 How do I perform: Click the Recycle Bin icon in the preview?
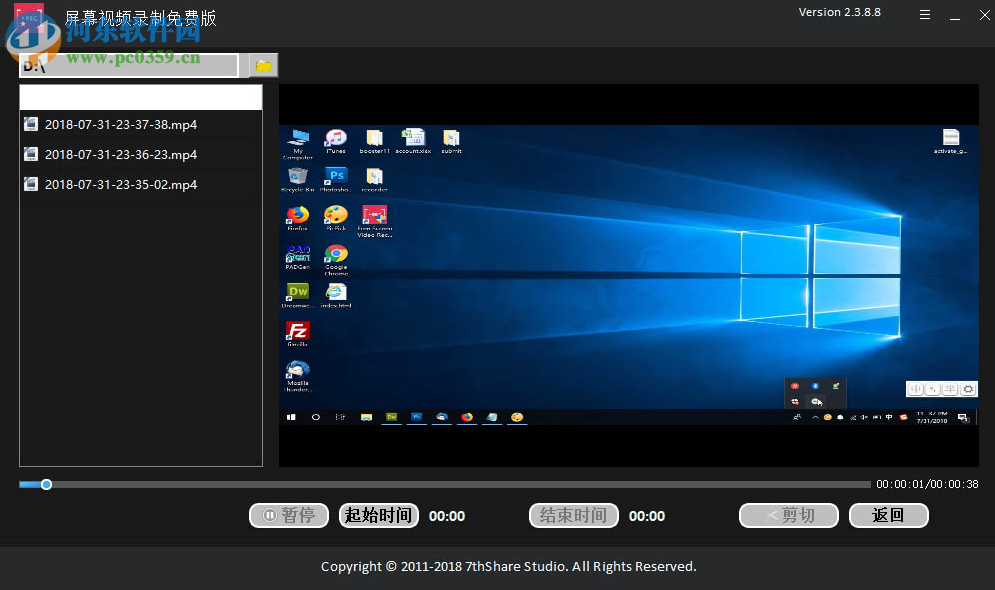click(x=297, y=176)
